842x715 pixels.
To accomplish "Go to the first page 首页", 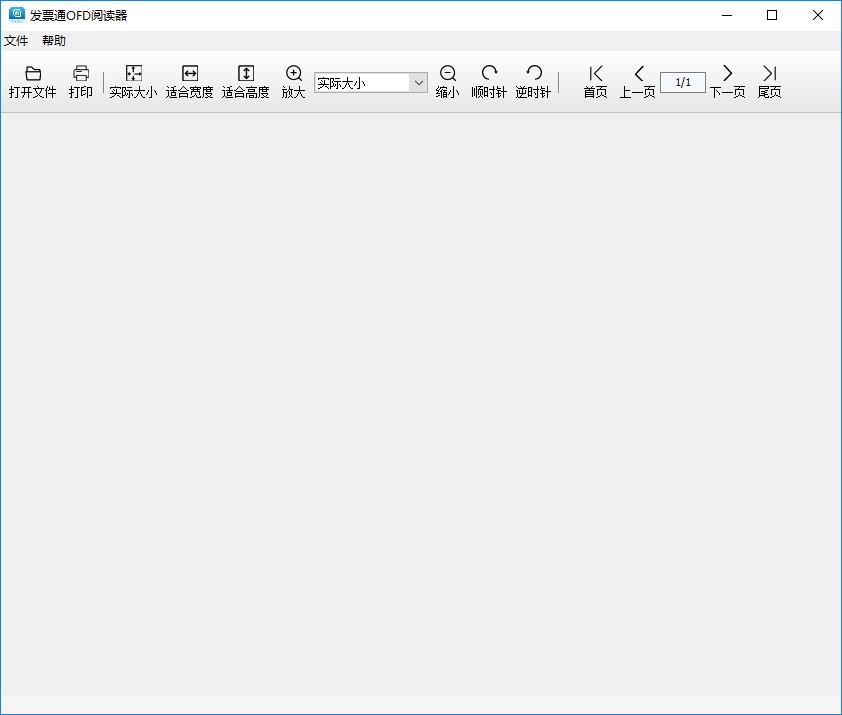I will pos(596,82).
